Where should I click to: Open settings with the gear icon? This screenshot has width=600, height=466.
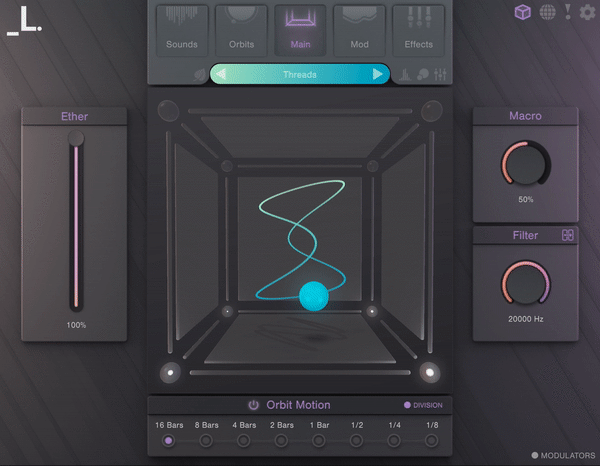click(x=587, y=12)
